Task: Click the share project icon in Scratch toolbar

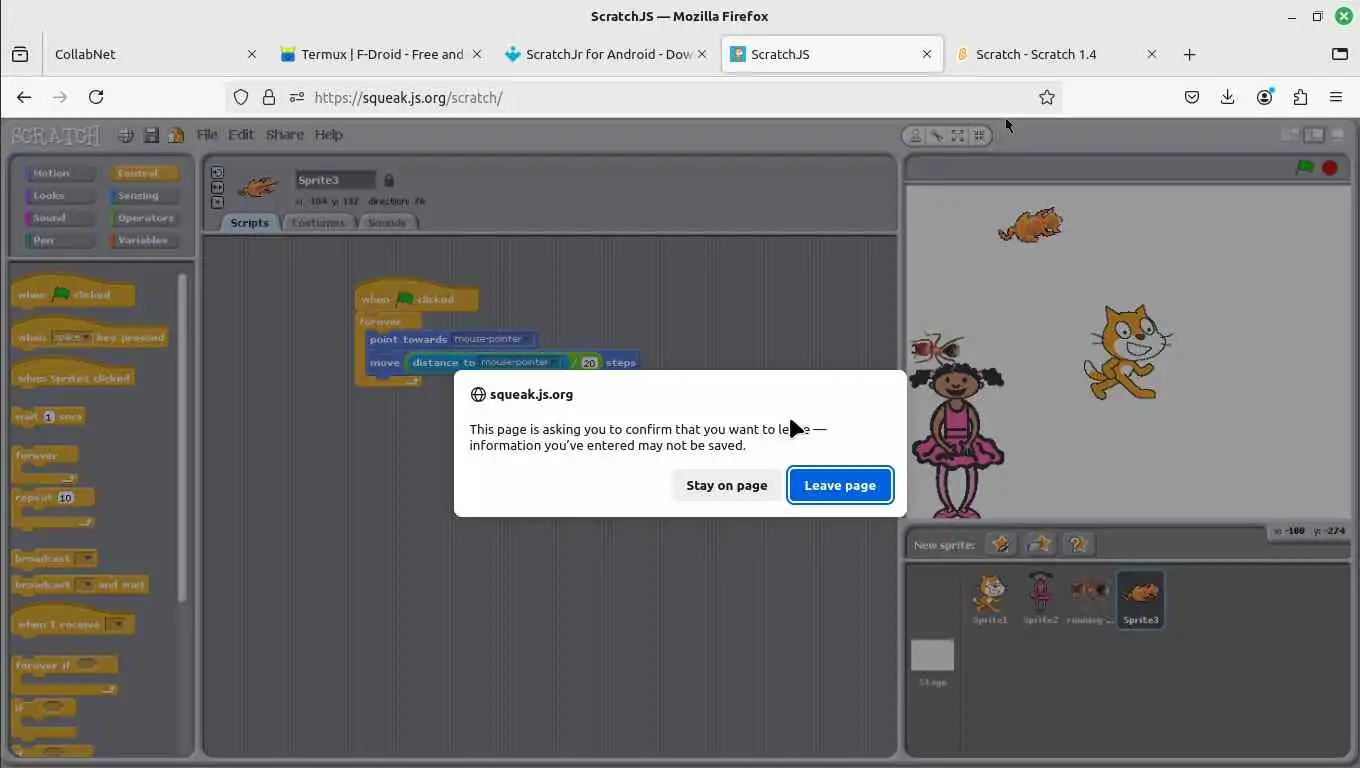Action: pyautogui.click(x=176, y=135)
